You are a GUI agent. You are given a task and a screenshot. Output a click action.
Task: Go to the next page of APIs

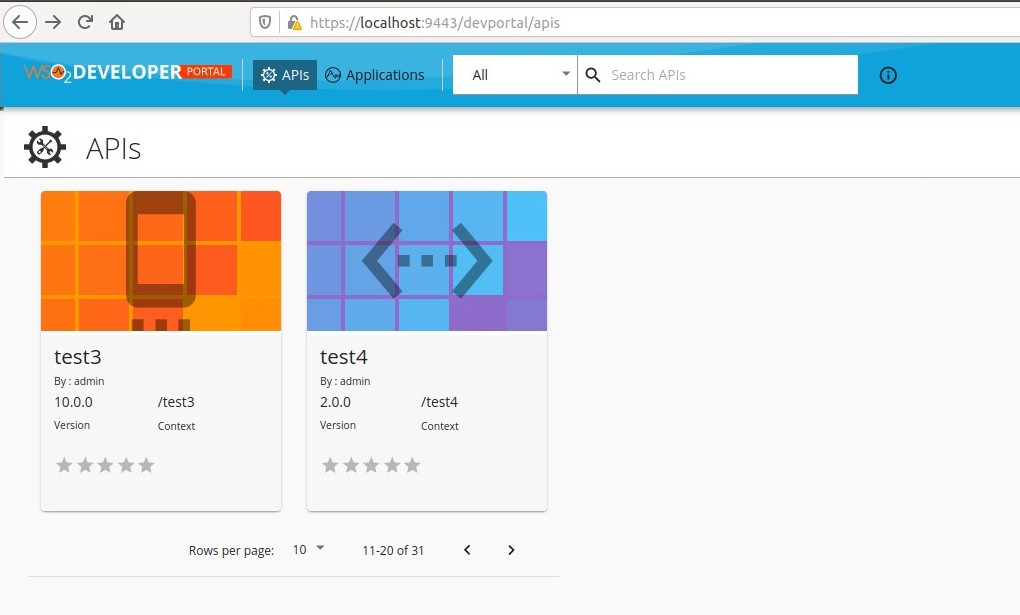pyautogui.click(x=511, y=550)
